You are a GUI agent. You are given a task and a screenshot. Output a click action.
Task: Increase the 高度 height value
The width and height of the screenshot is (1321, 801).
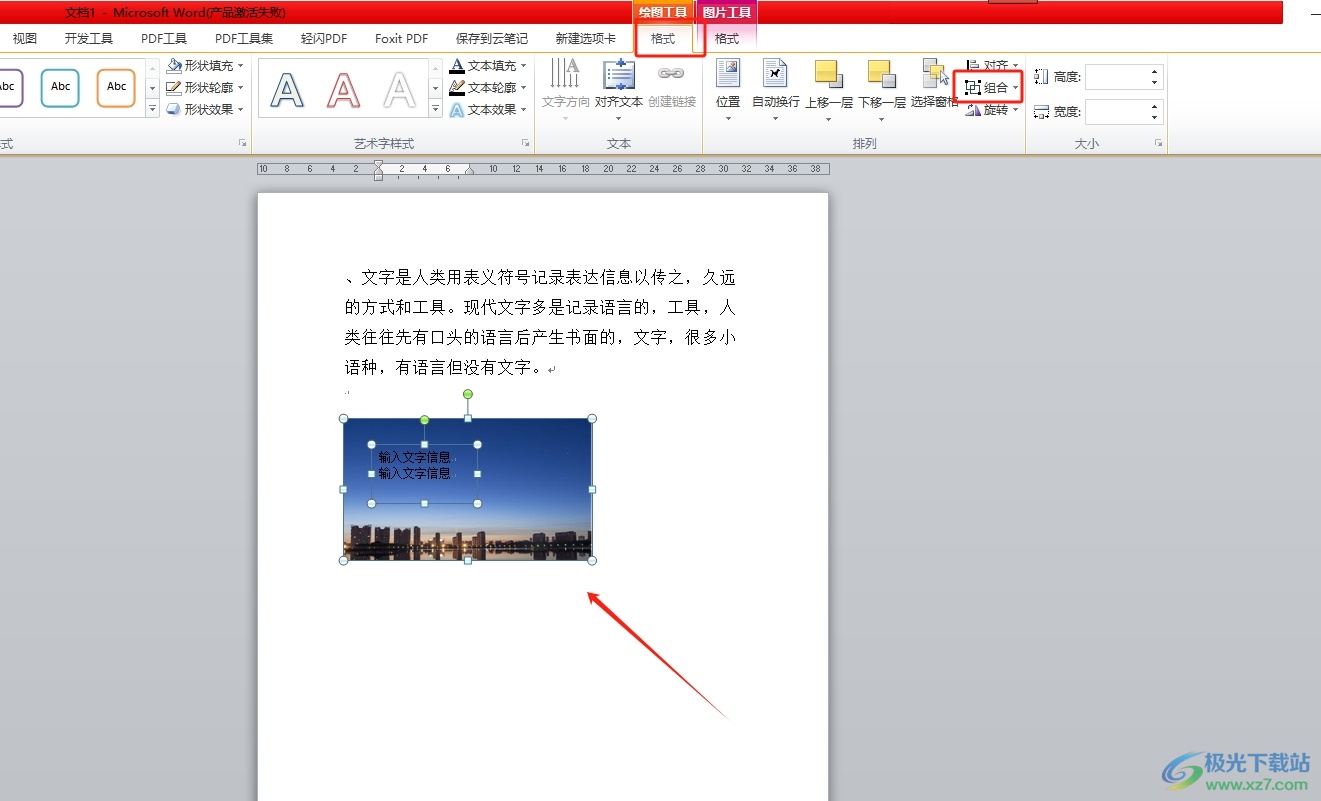(1156, 71)
